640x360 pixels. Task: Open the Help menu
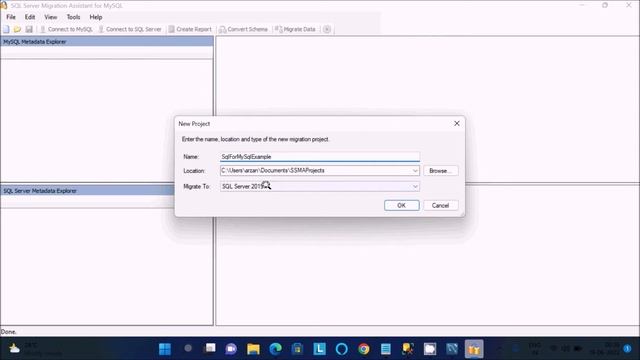96,17
